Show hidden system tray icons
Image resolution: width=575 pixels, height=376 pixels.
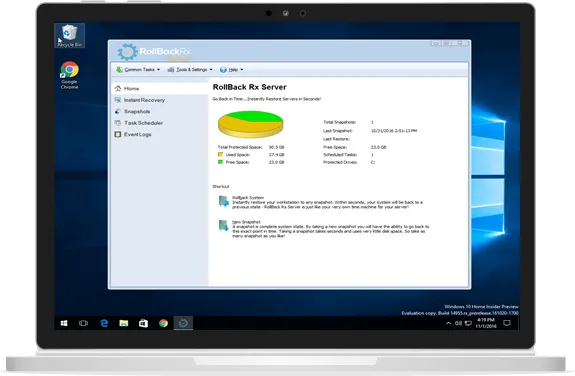[448, 323]
